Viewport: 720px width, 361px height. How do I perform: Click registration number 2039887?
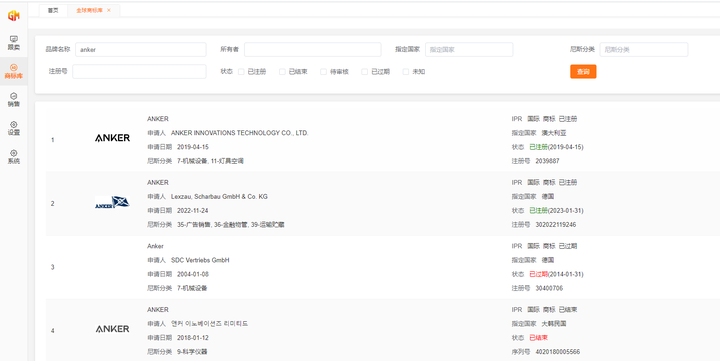(547, 161)
